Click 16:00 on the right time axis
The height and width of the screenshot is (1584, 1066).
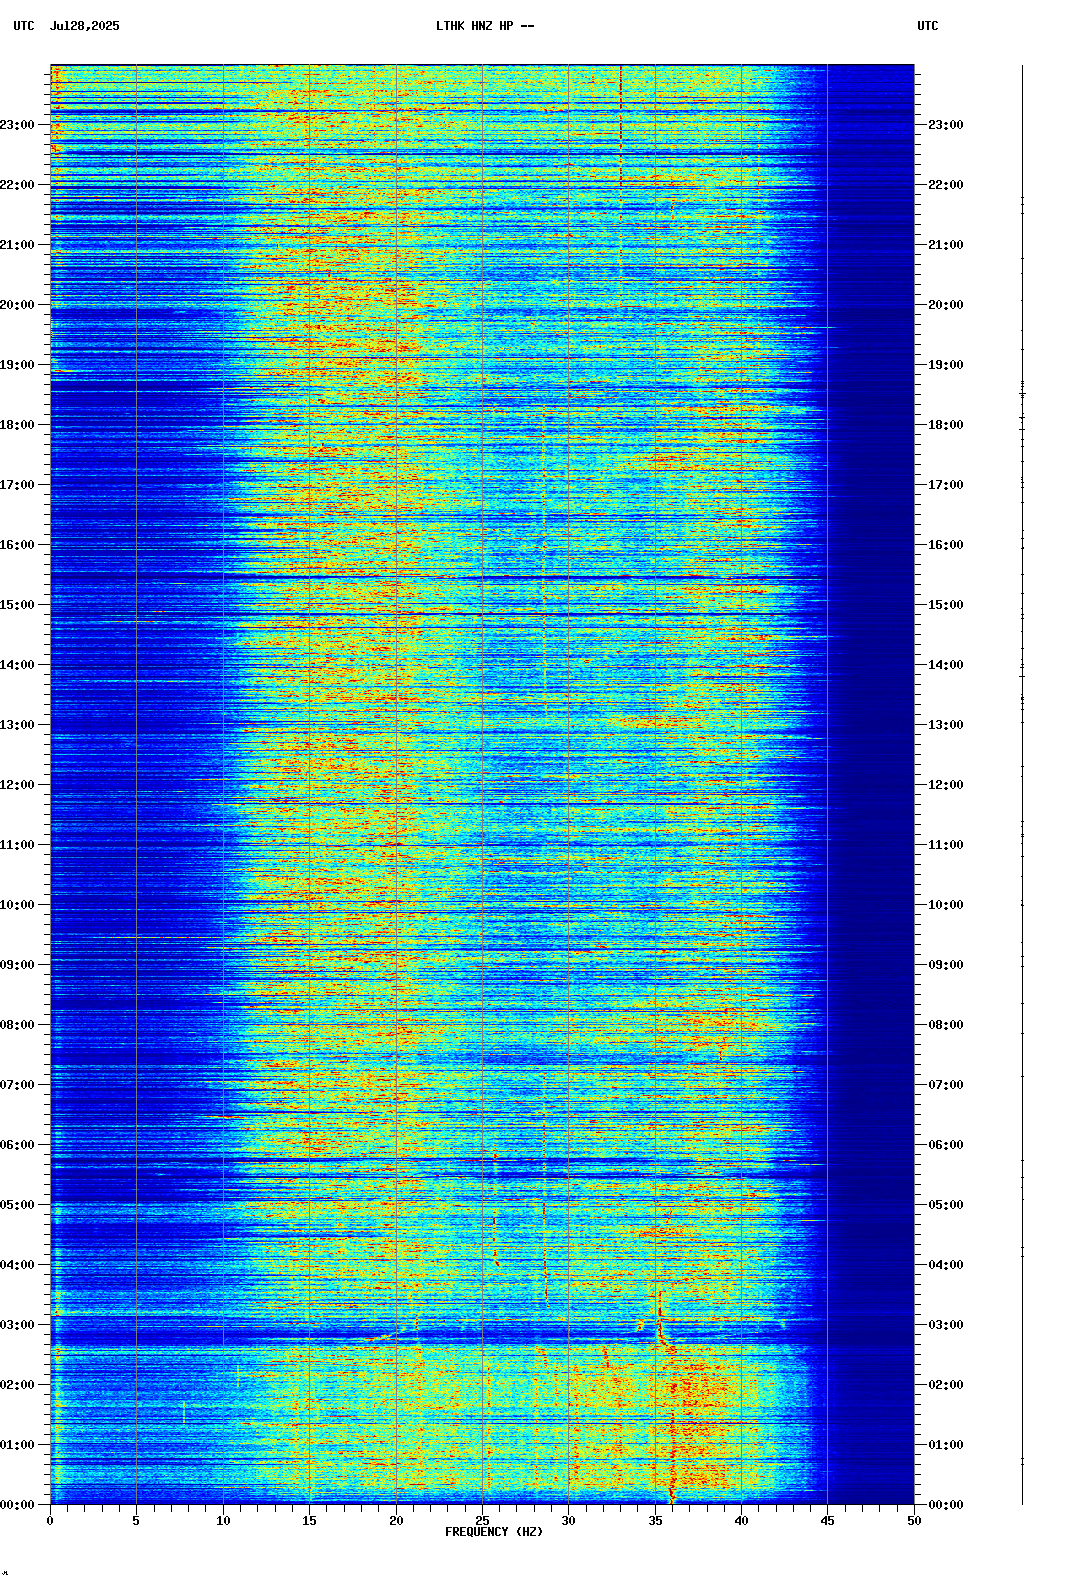coord(946,545)
